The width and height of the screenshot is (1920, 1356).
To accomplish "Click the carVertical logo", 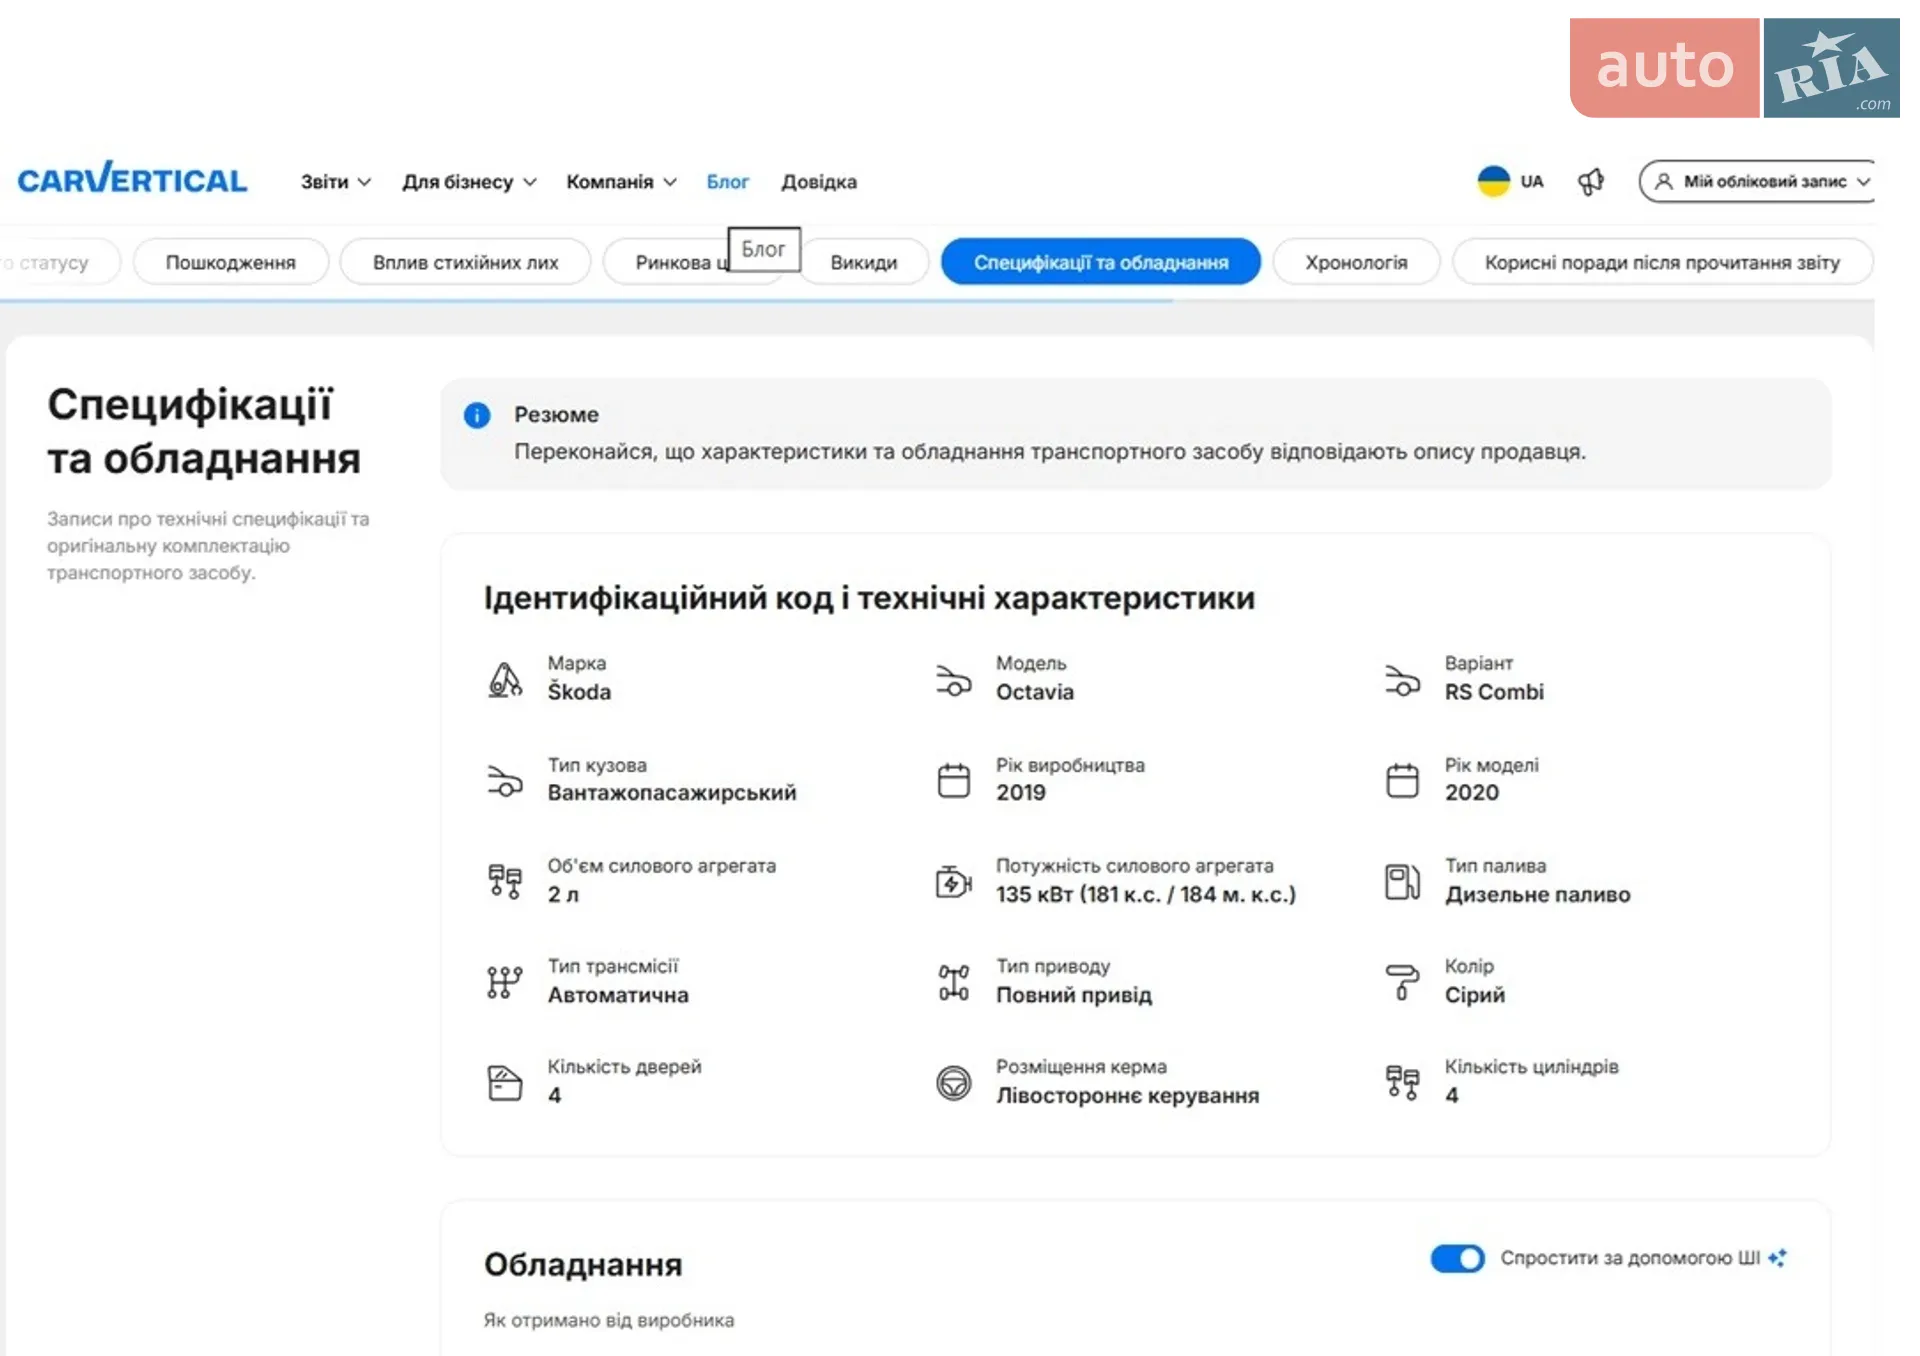I will point(132,180).
